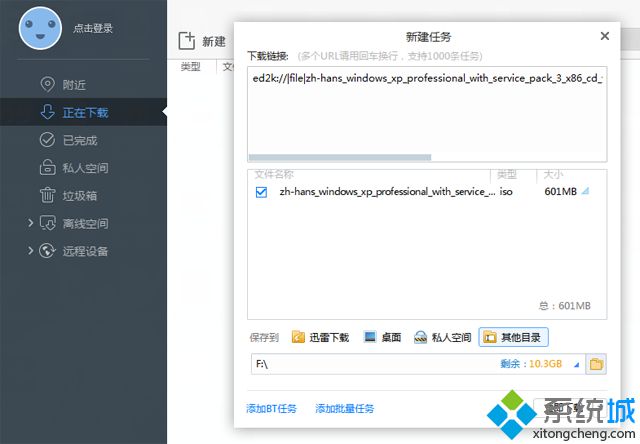Open 远程设备 remote devices item
This screenshot has height=444, width=640.
click(x=85, y=251)
